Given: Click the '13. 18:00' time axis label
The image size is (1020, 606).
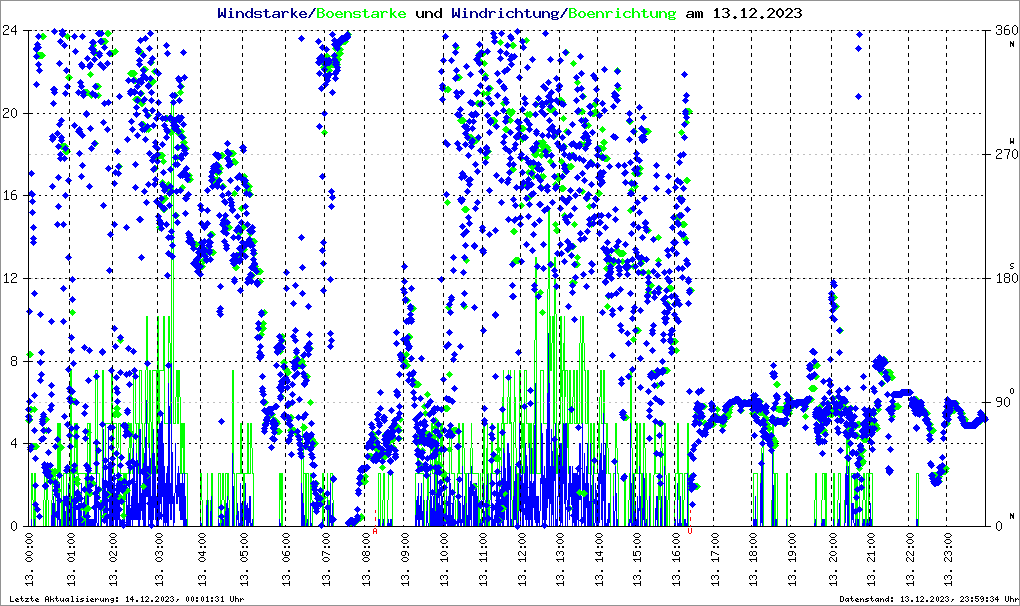Looking at the screenshot, I should (x=753, y=559).
